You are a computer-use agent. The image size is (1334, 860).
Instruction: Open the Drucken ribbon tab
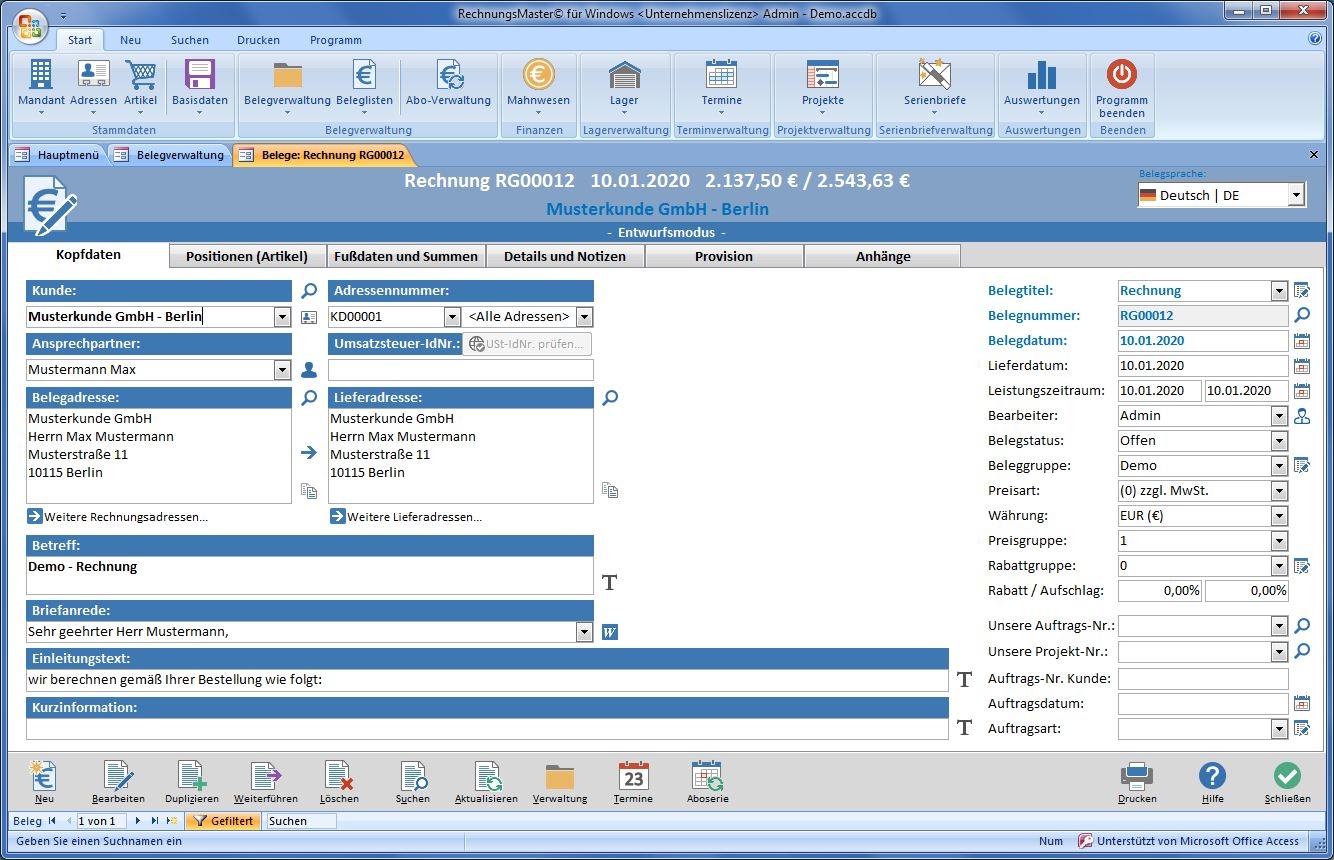pos(258,40)
